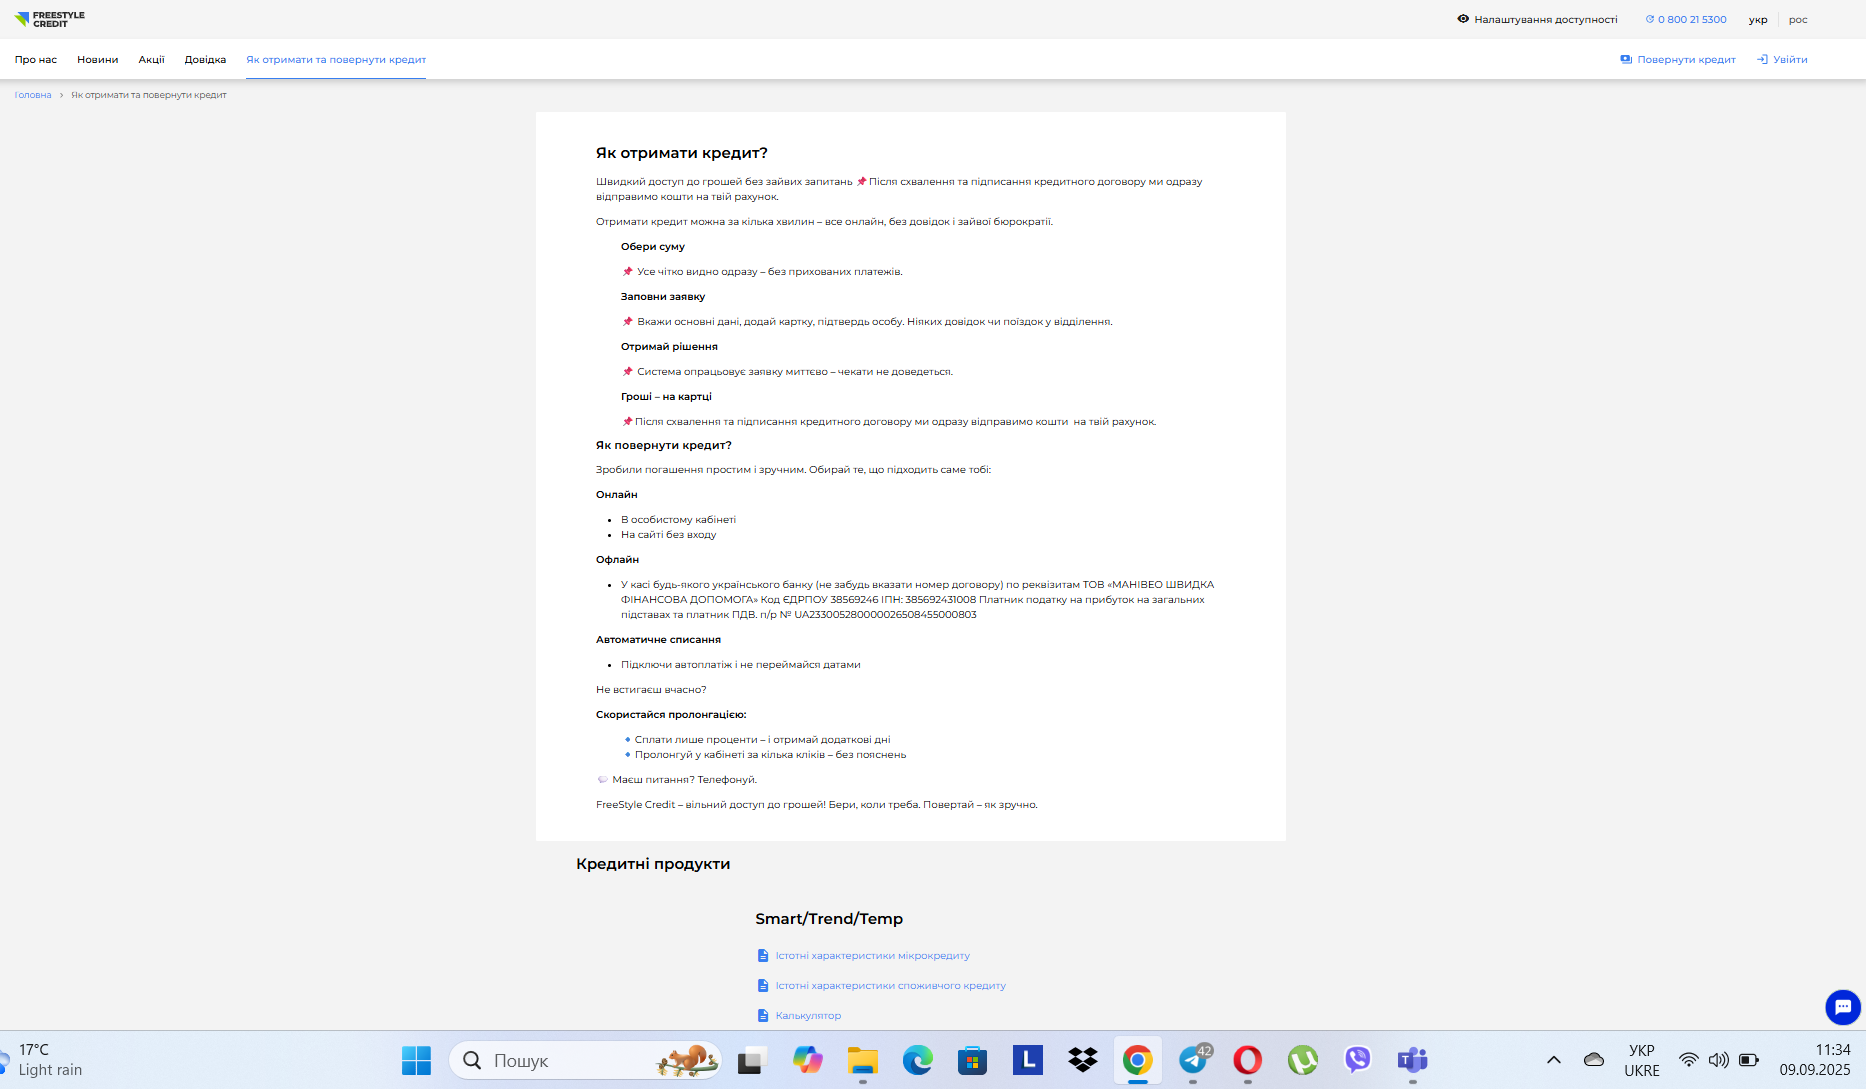1866x1089 pixels.
Task: Click the Smart/Trend/Temp product title
Action: 829,919
